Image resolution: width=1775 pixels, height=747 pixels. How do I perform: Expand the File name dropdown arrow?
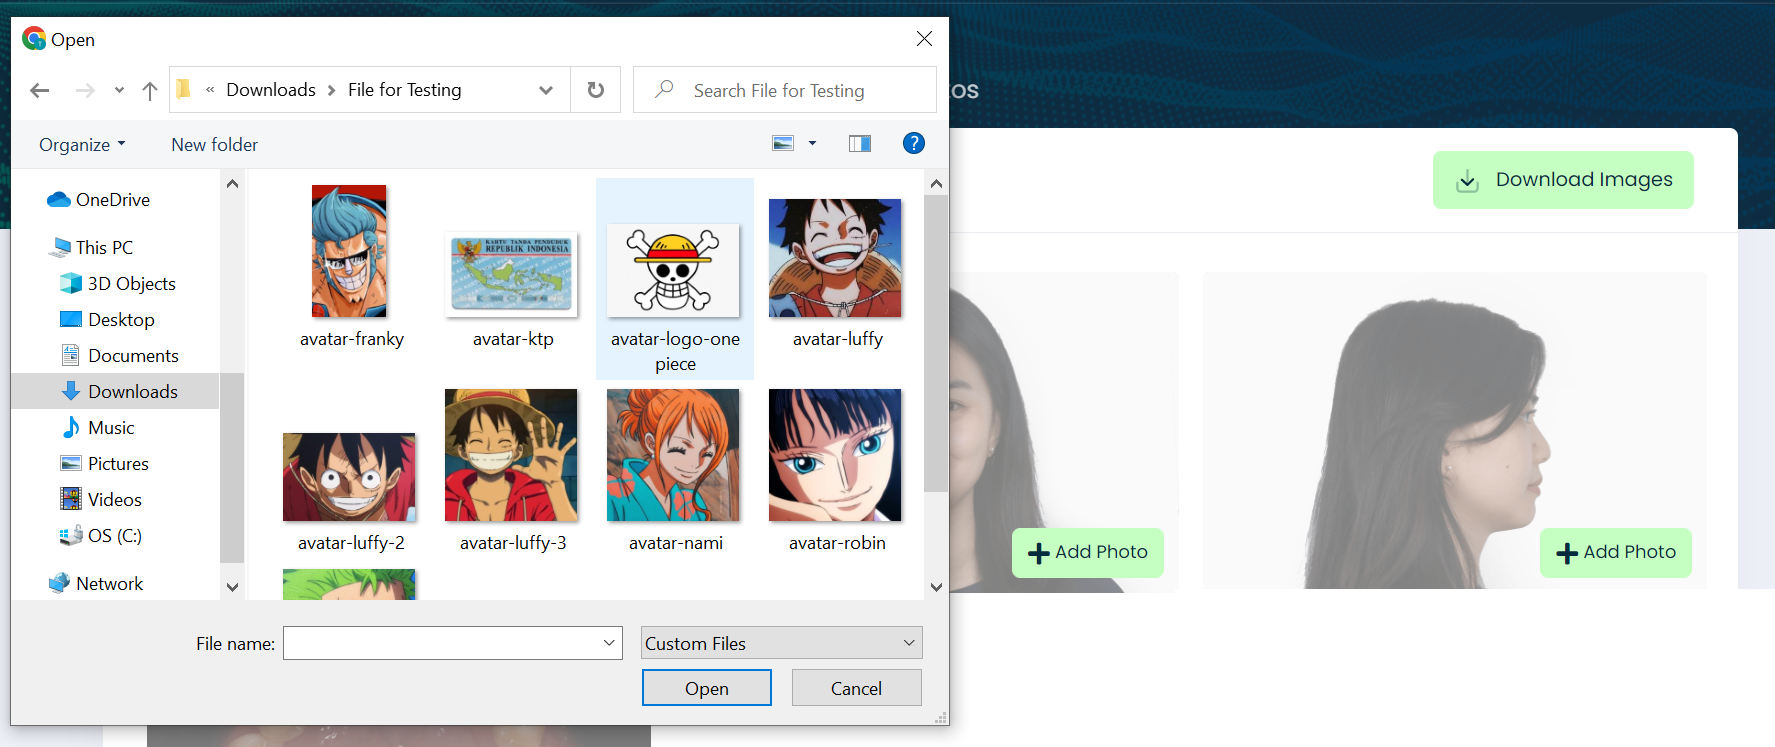coord(609,643)
